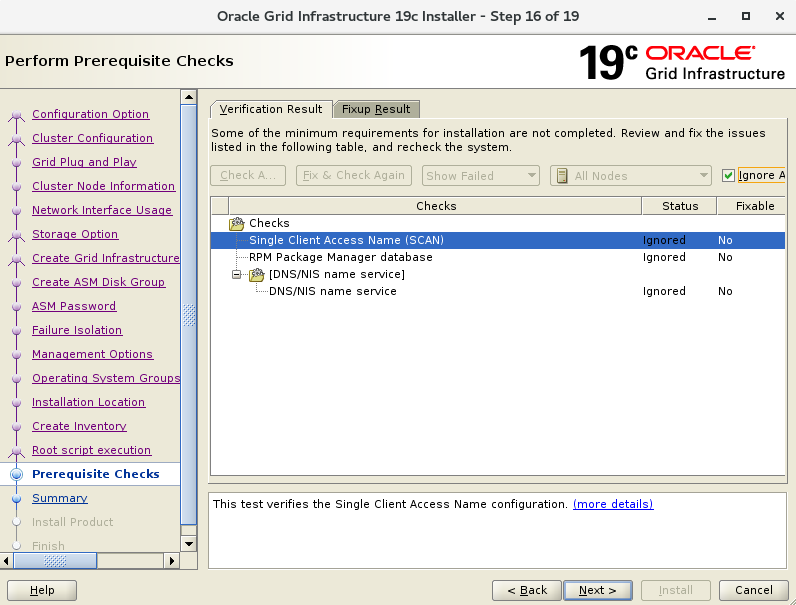The width and height of the screenshot is (796, 605).
Task: Click the Storage Option step bullet
Action: point(16,234)
